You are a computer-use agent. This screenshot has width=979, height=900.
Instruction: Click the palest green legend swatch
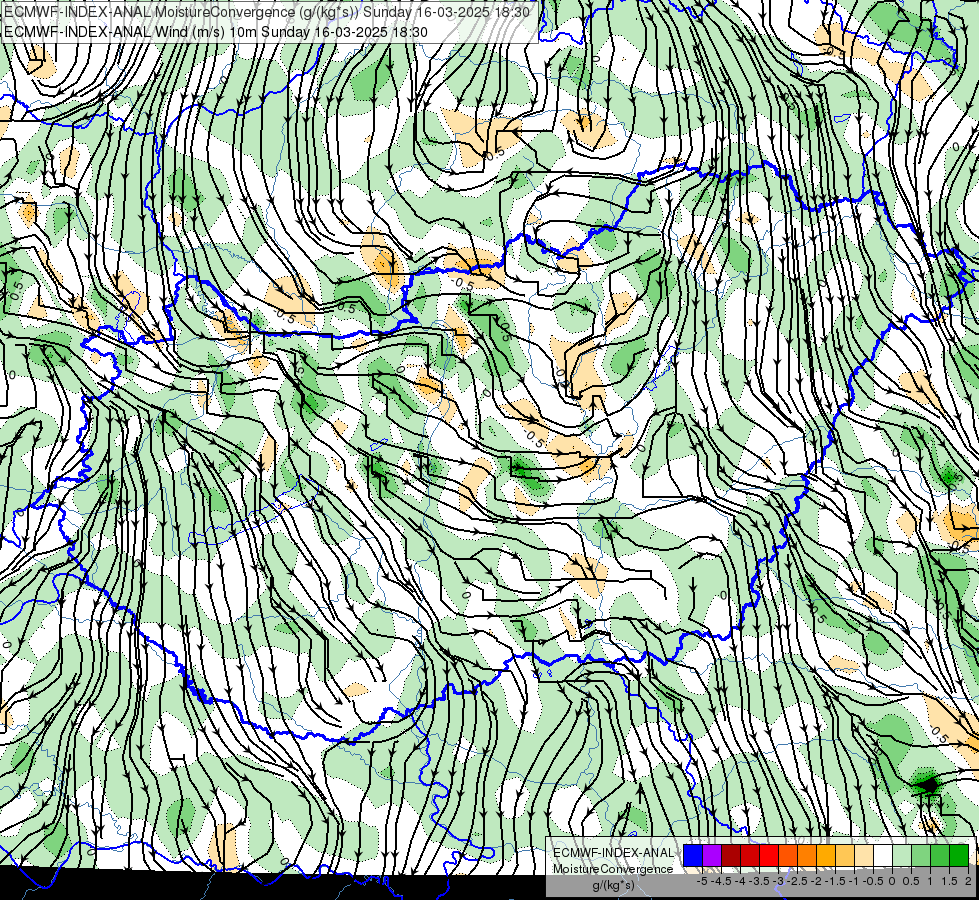coord(902,855)
